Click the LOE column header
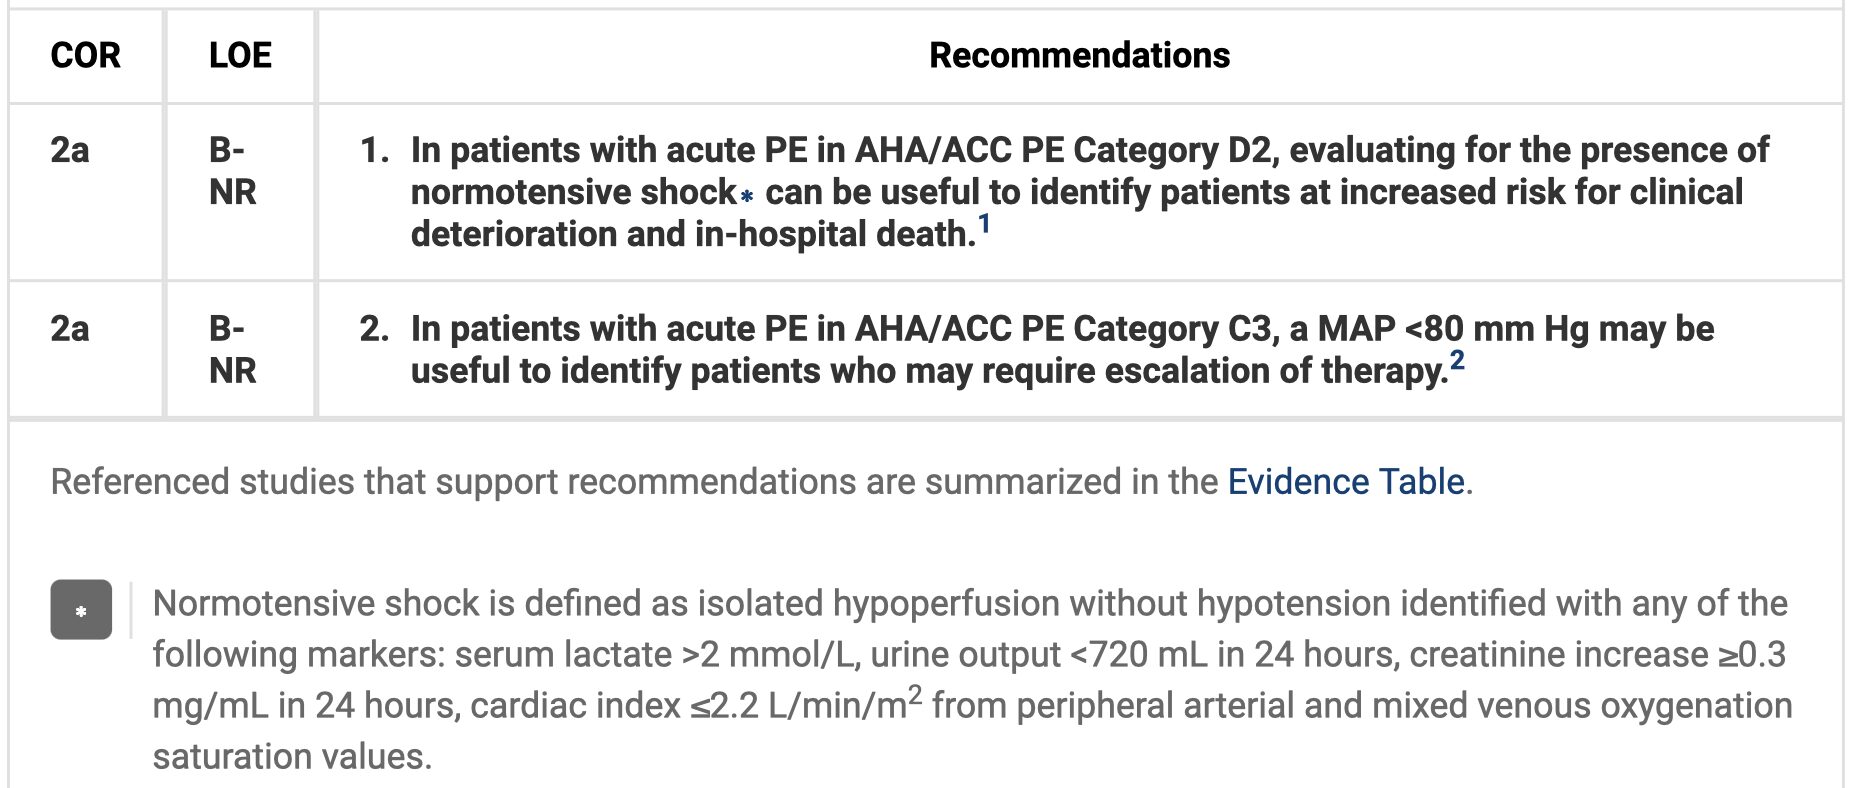Screen dimensions: 1852x788 pos(240,56)
